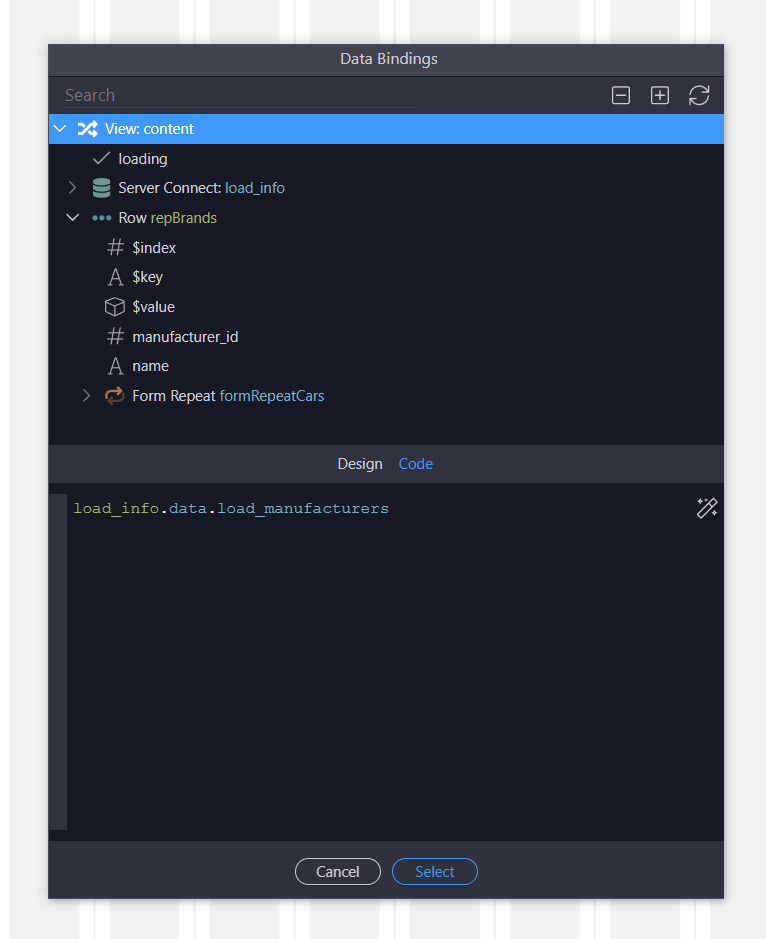The width and height of the screenshot is (766, 939).
Task: Click the $value cube icon
Action: [115, 307]
